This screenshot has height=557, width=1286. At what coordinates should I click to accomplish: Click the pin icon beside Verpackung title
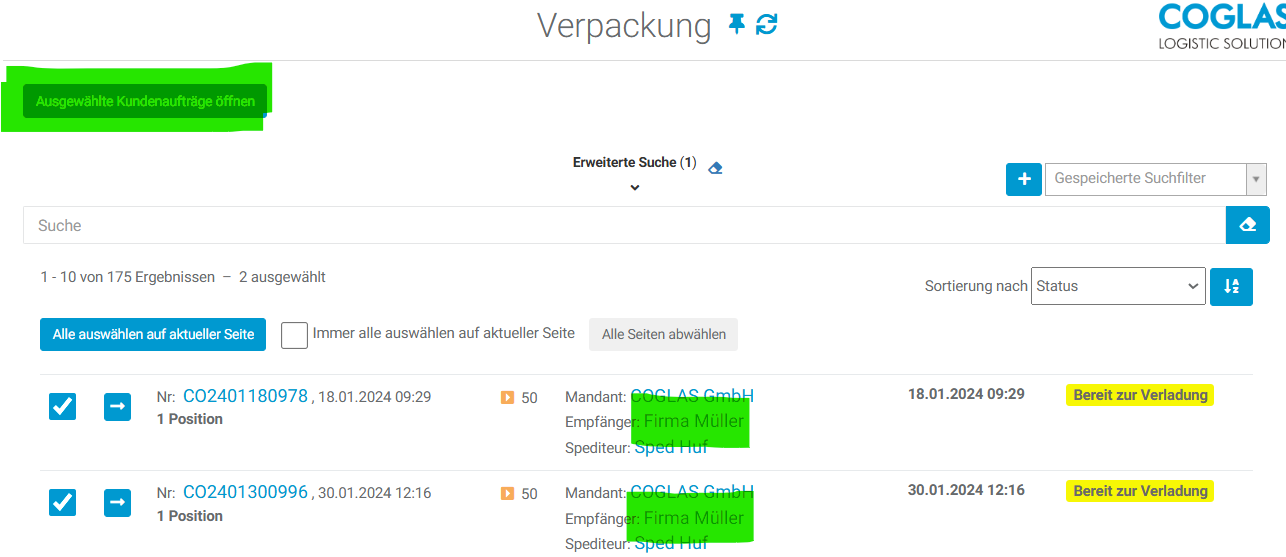point(737,24)
